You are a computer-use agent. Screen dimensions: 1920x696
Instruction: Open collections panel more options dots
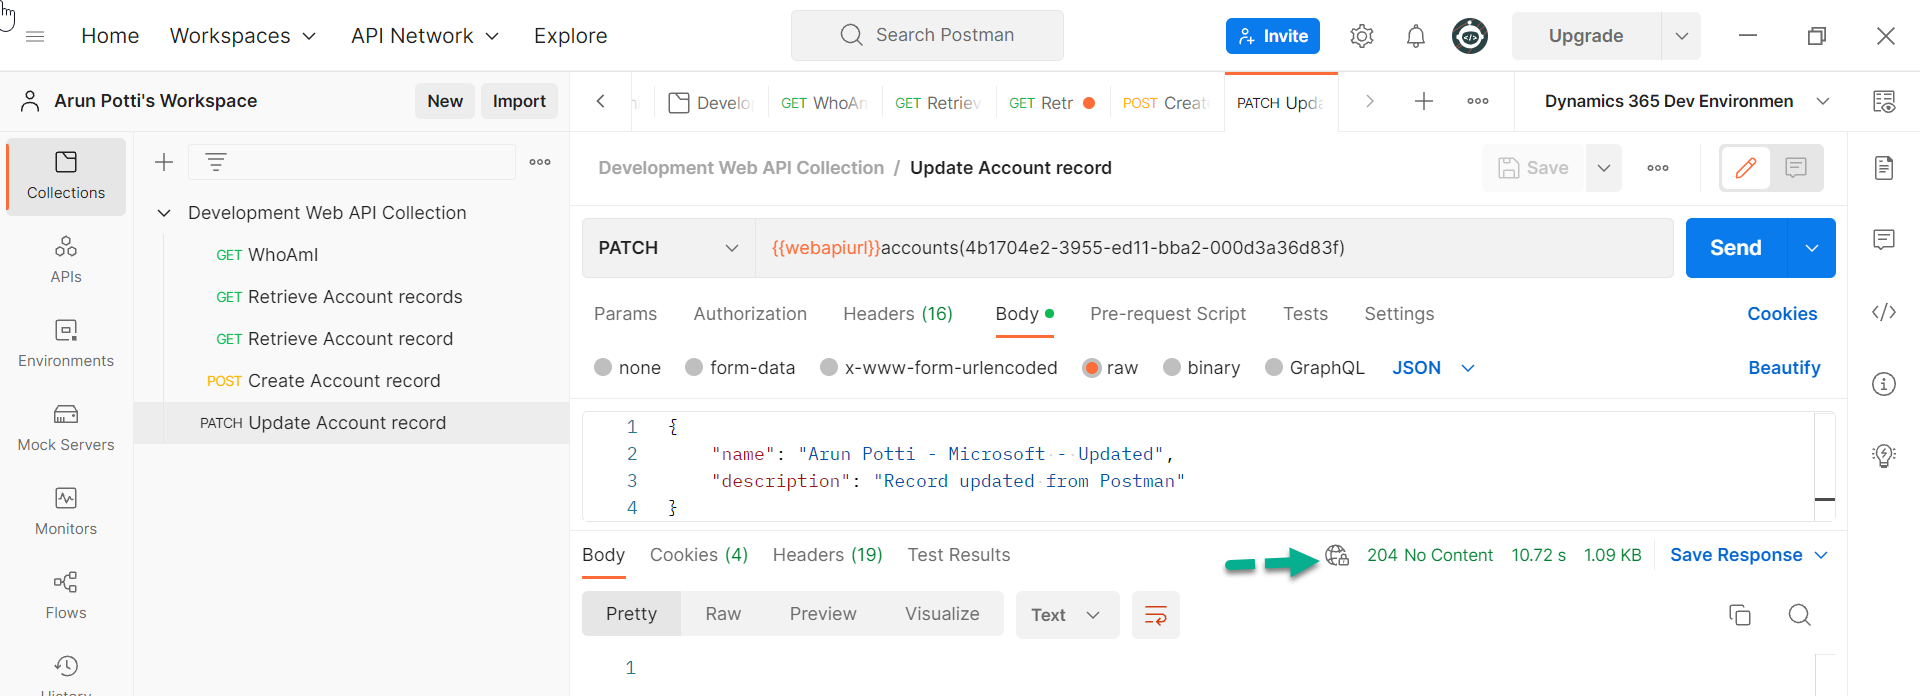point(540,162)
